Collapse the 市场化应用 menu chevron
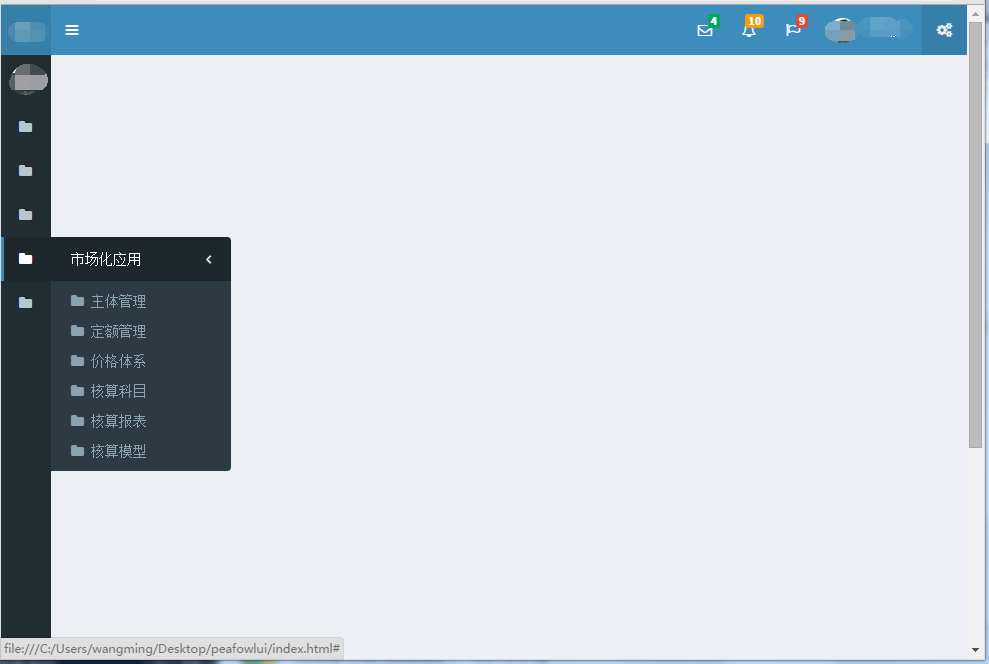This screenshot has height=664, width=989. 209,259
